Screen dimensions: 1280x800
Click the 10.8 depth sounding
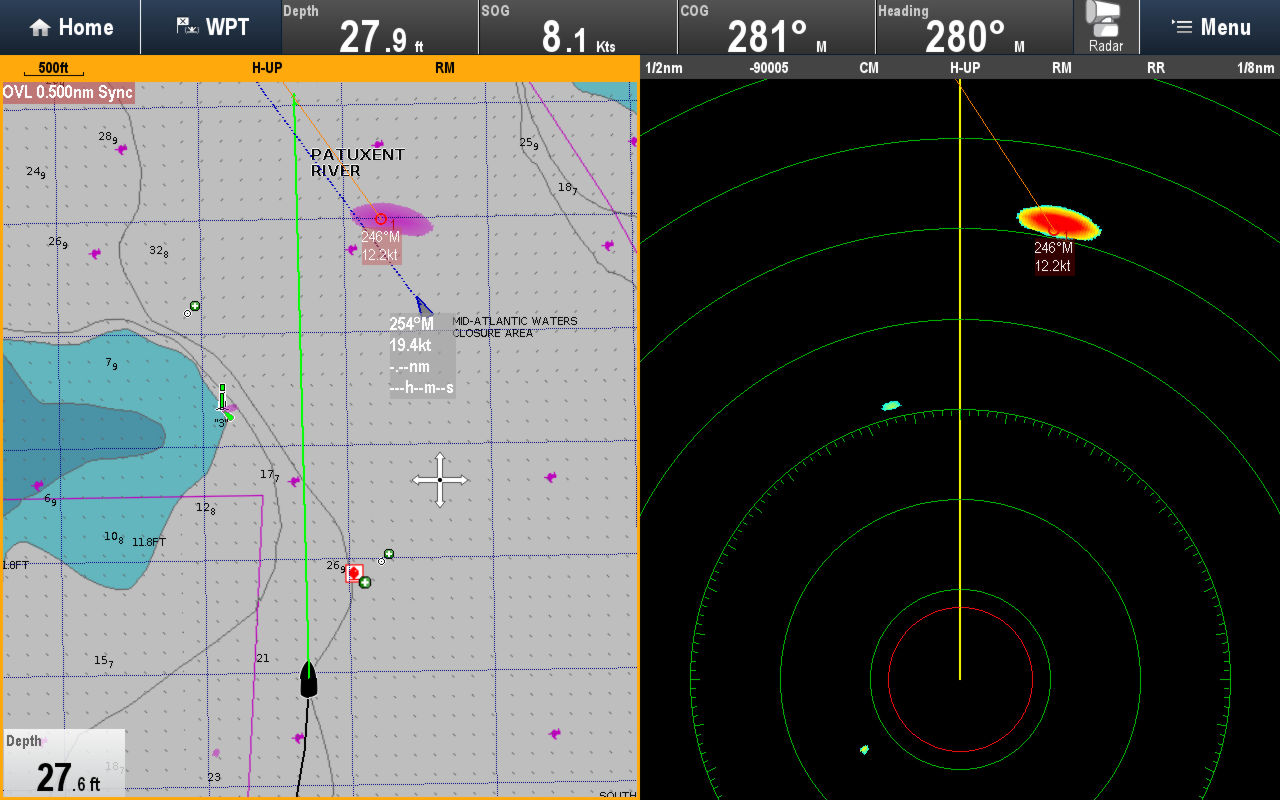click(114, 537)
